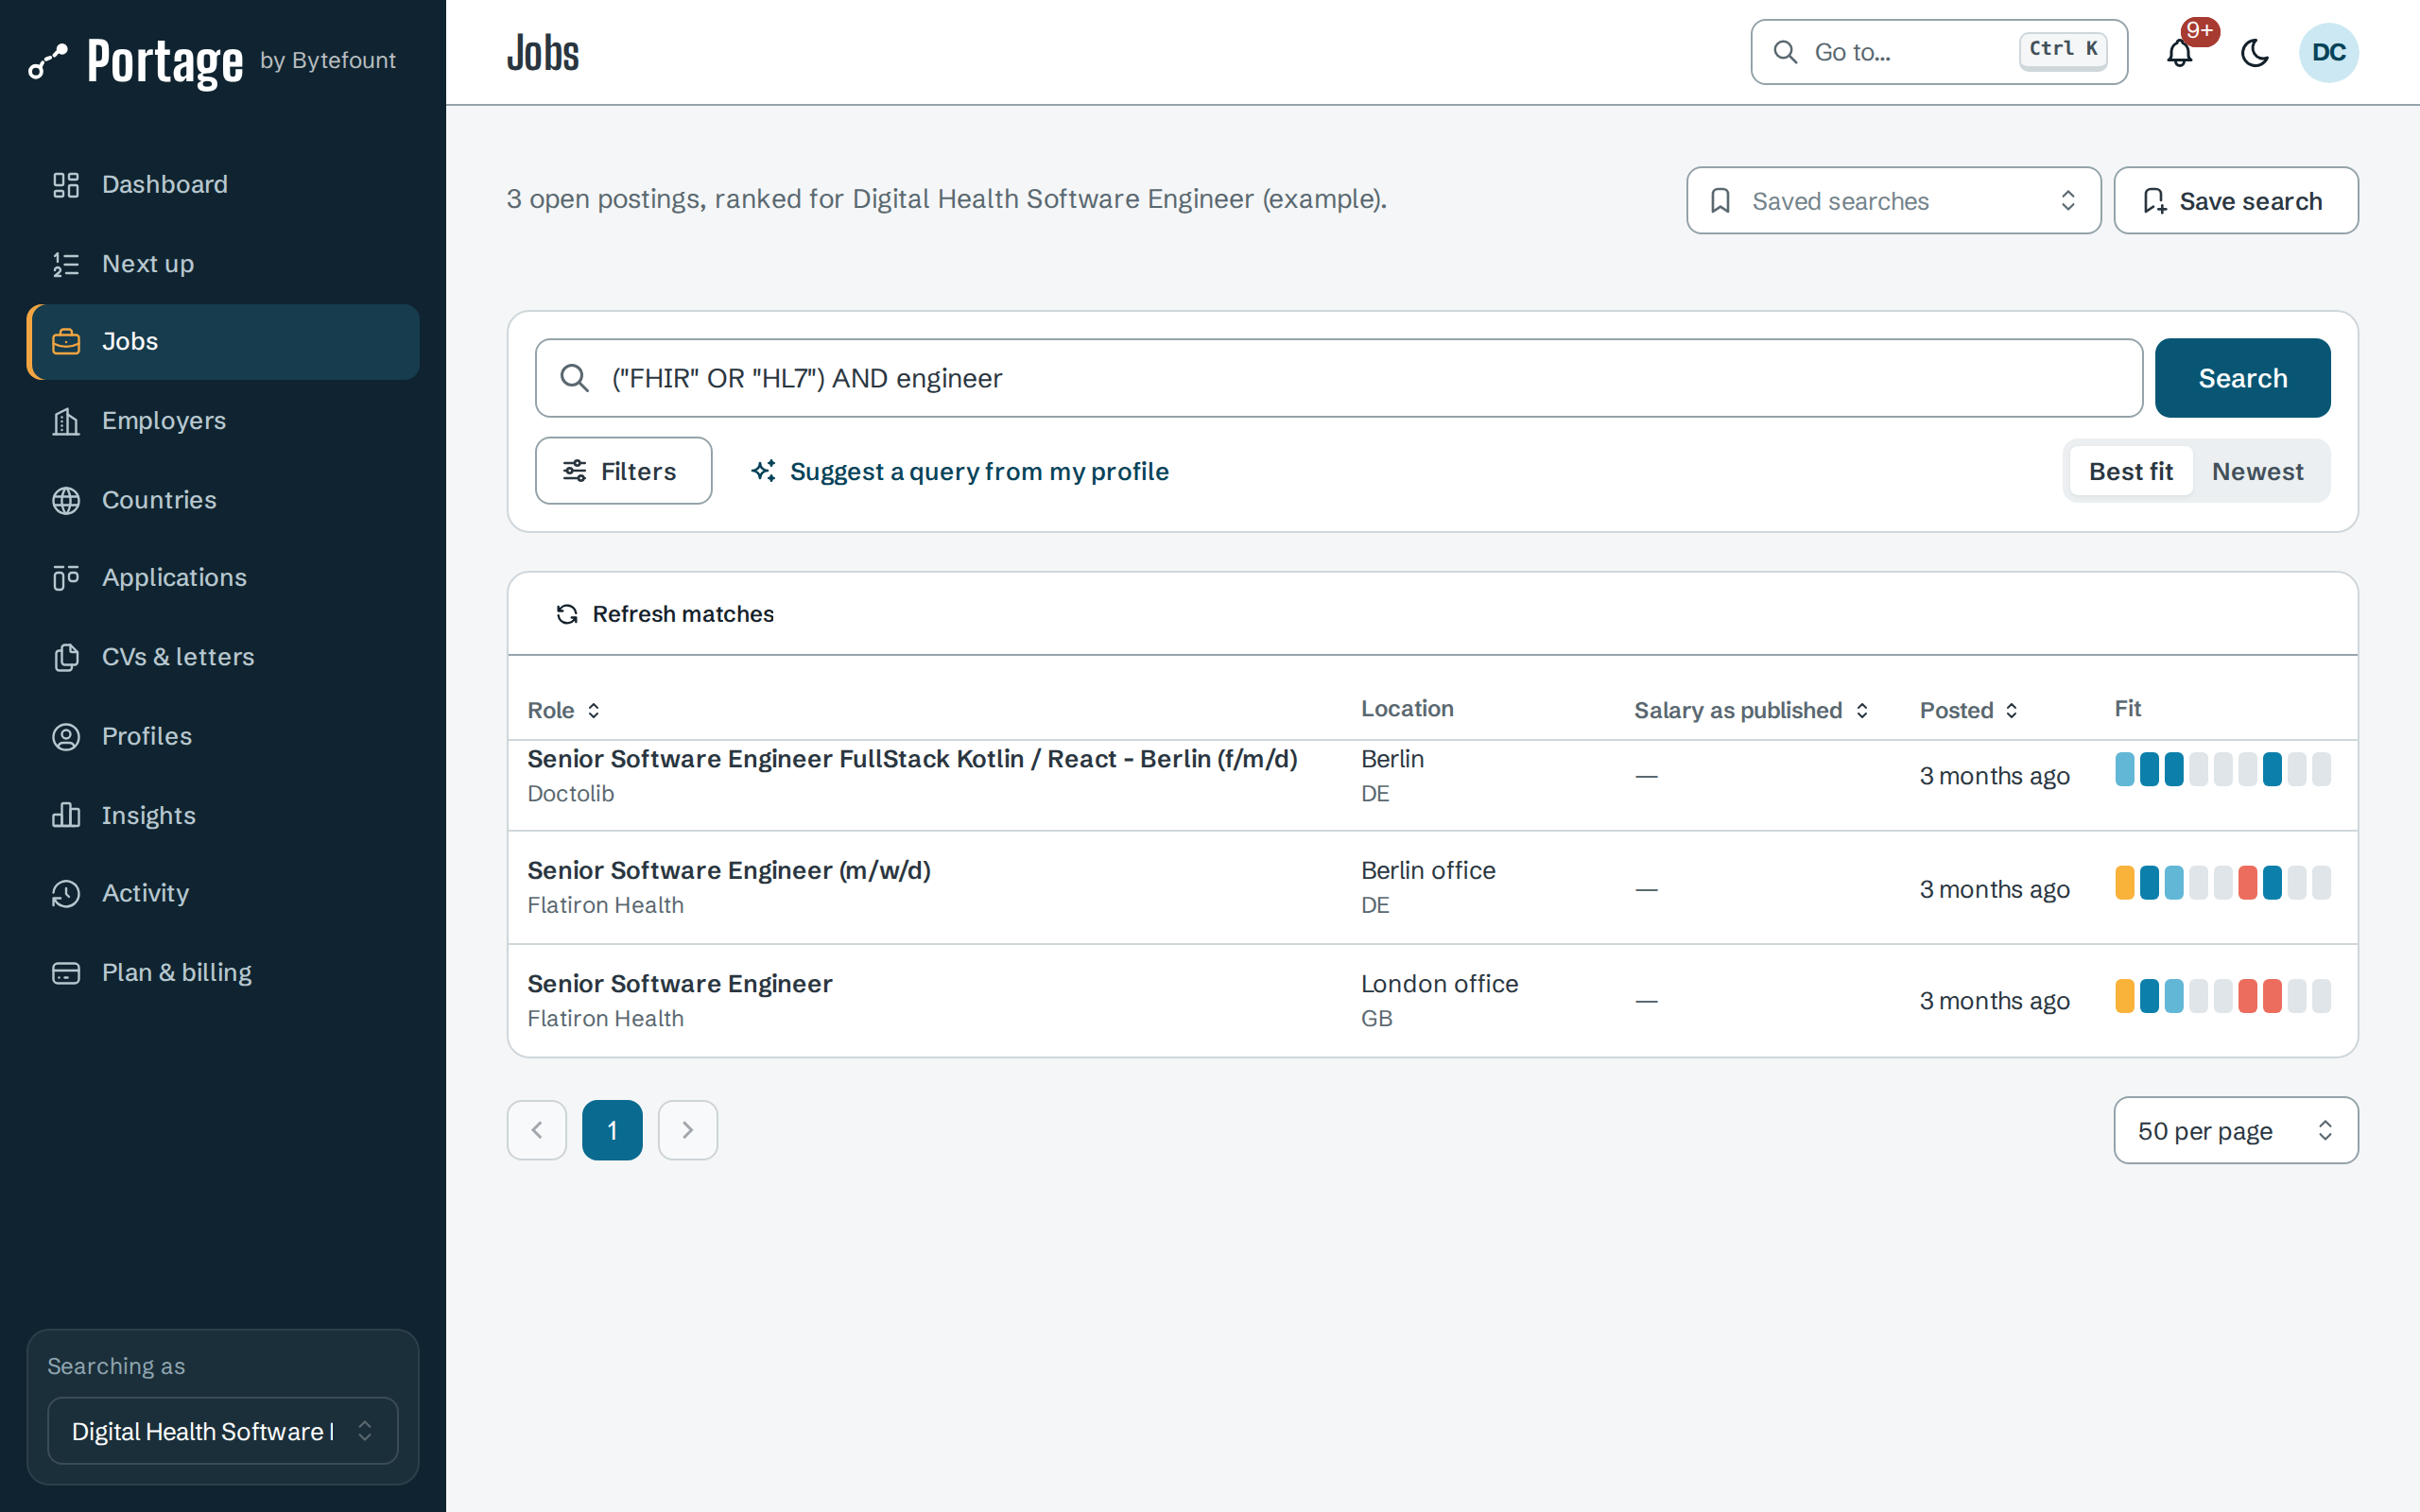Select page 1 in pagination

point(612,1130)
